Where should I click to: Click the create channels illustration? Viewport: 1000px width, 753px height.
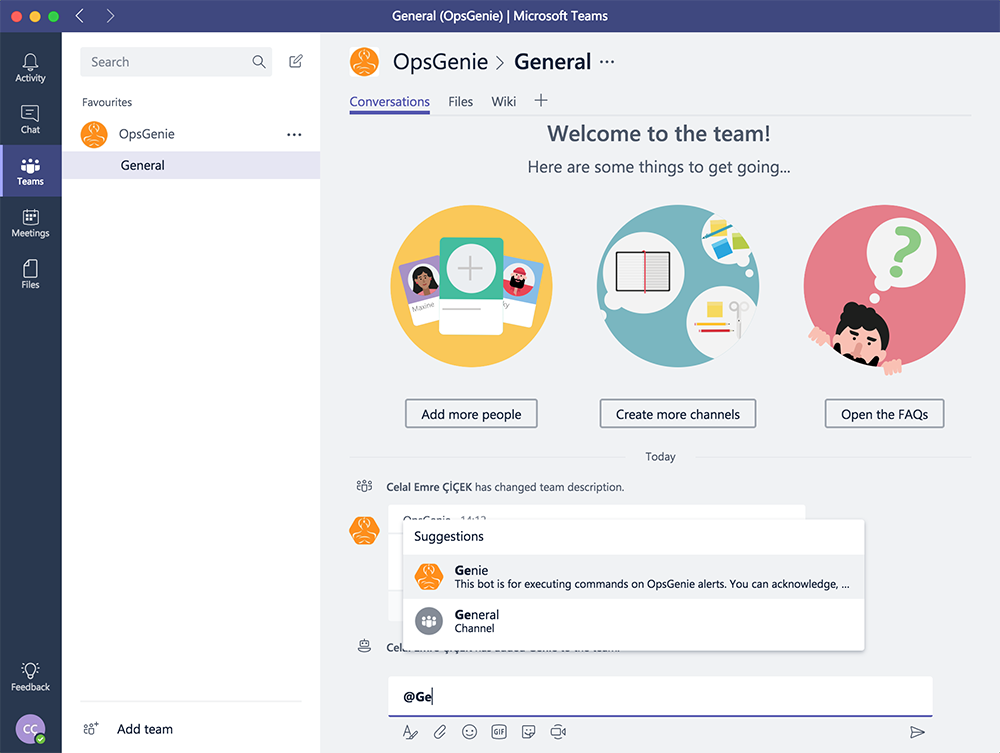[678, 286]
